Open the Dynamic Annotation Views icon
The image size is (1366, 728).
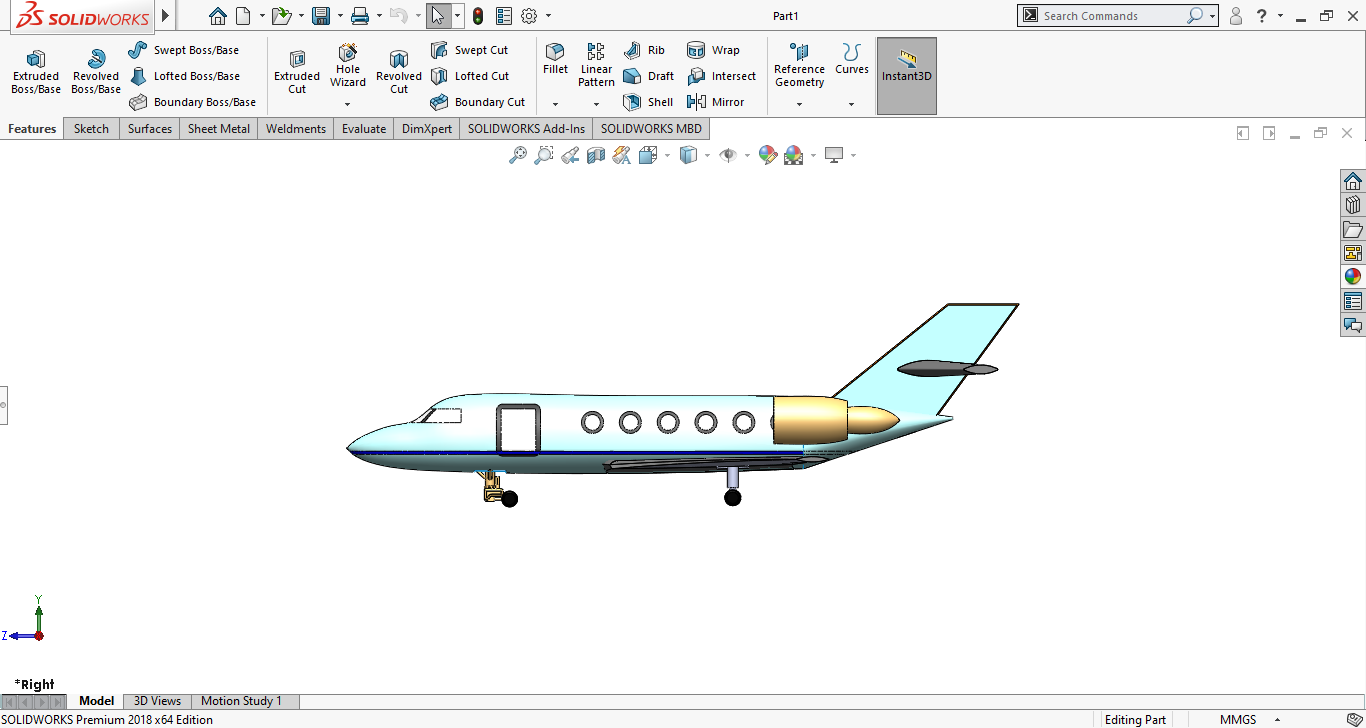point(622,155)
